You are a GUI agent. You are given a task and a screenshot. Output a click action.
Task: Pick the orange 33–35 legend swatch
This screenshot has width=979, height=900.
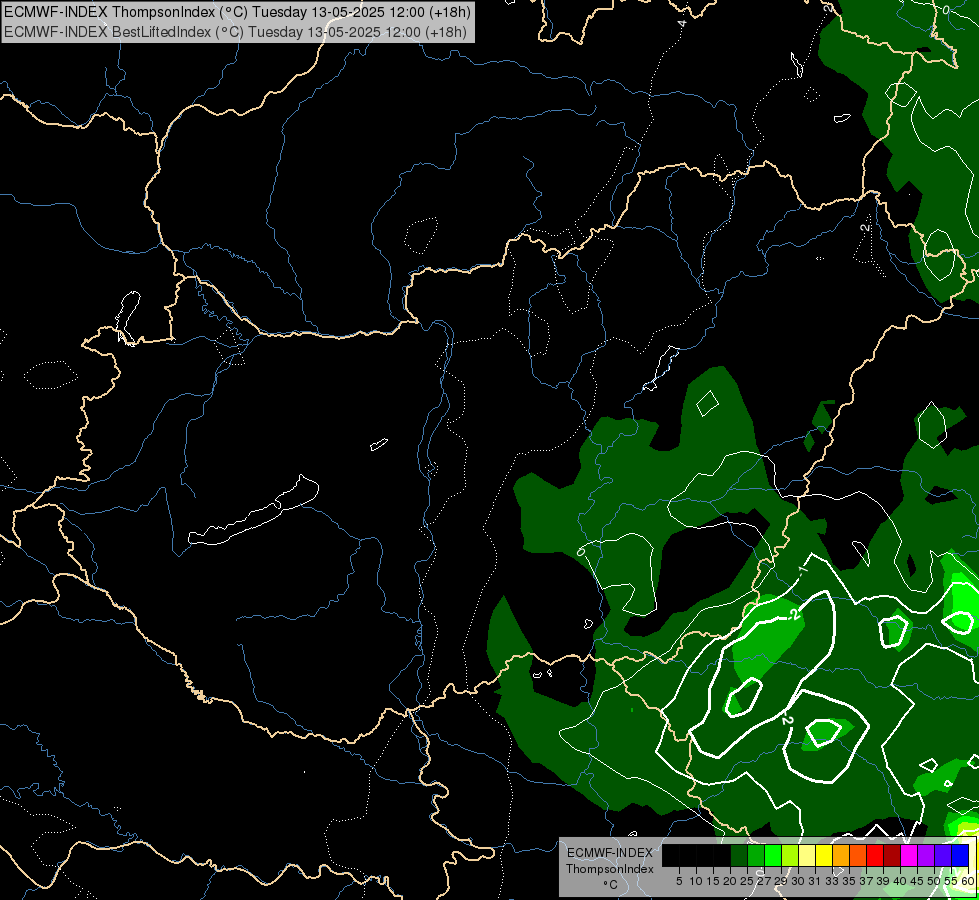841,855
